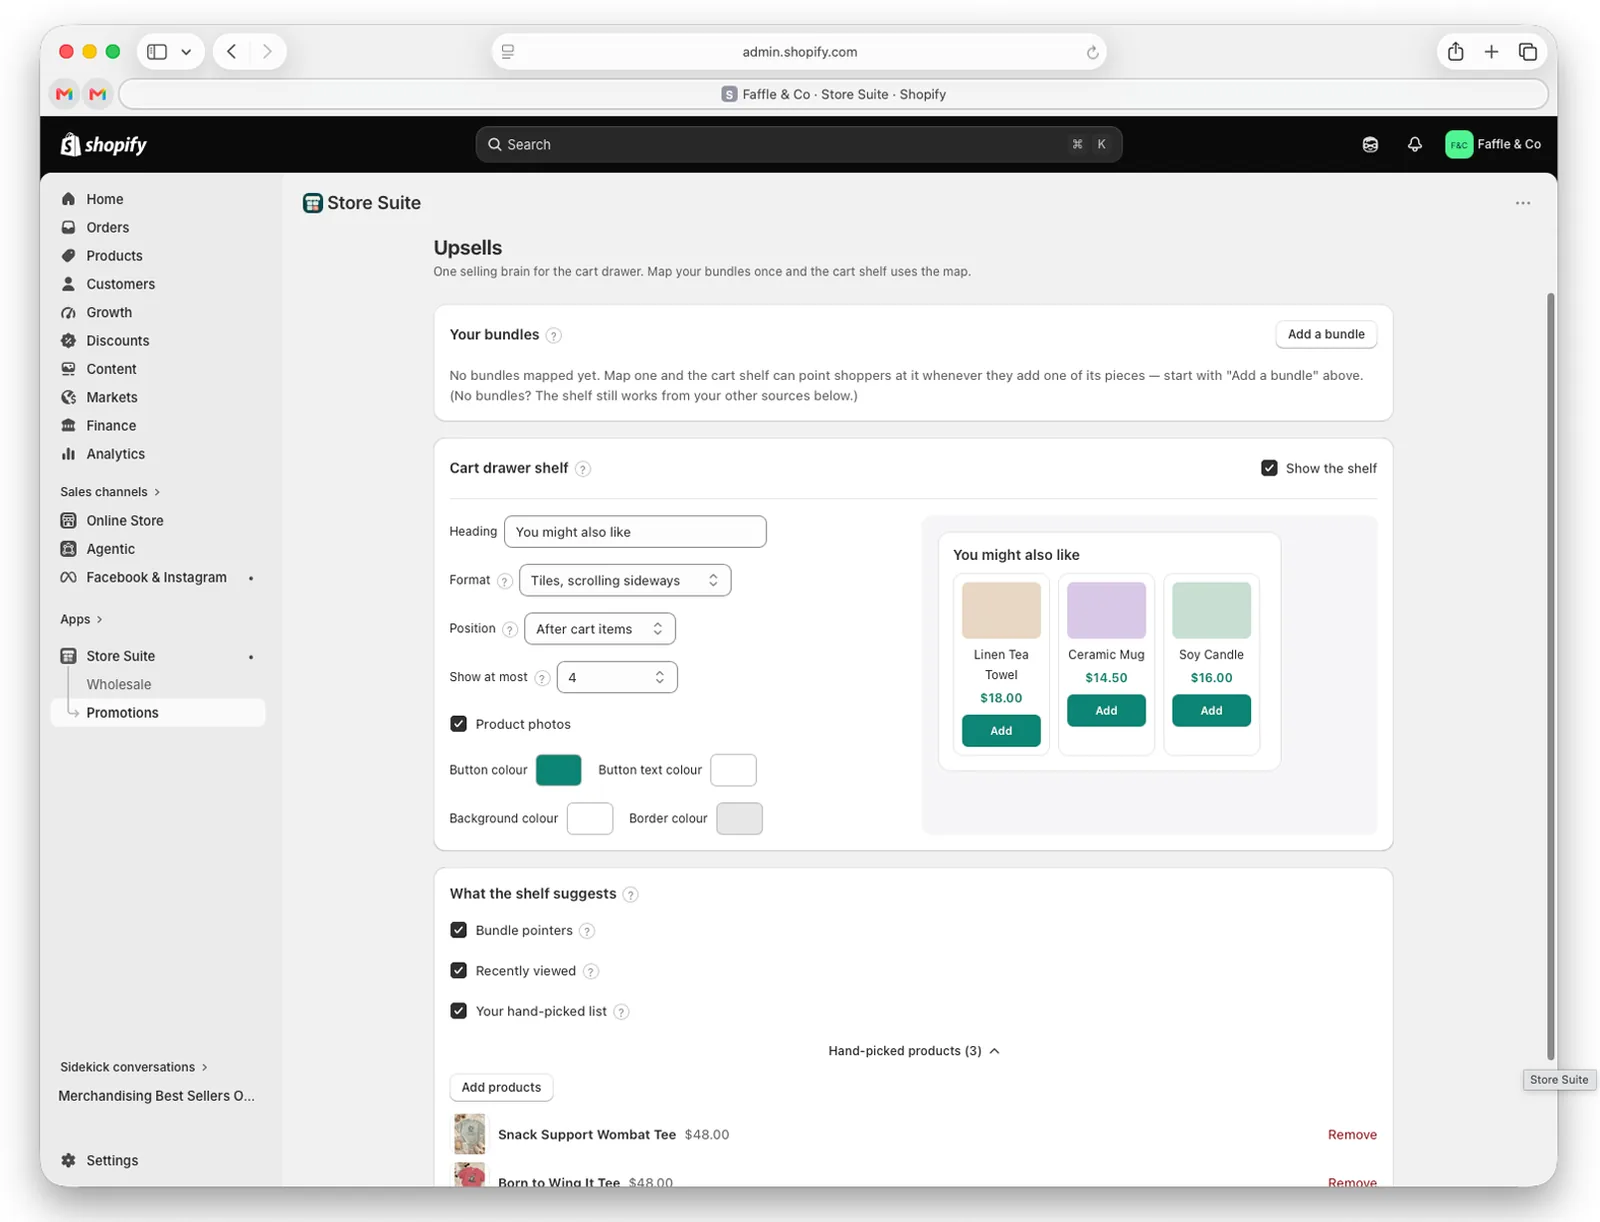
Task: Open the Border colour swatch
Action: [x=739, y=819]
